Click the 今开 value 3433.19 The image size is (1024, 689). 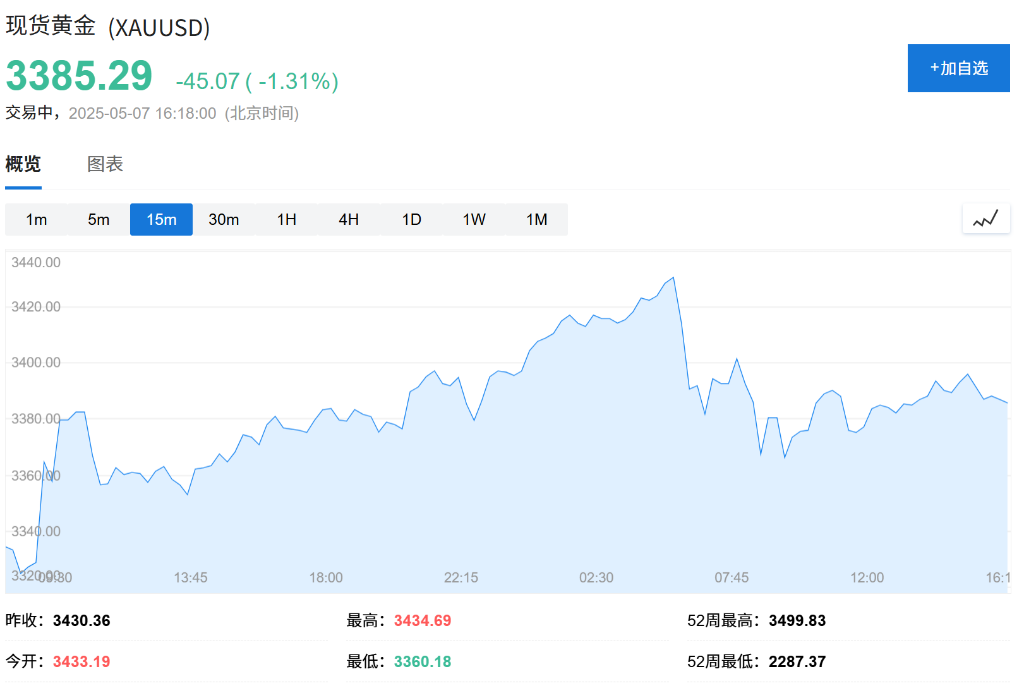(82, 662)
